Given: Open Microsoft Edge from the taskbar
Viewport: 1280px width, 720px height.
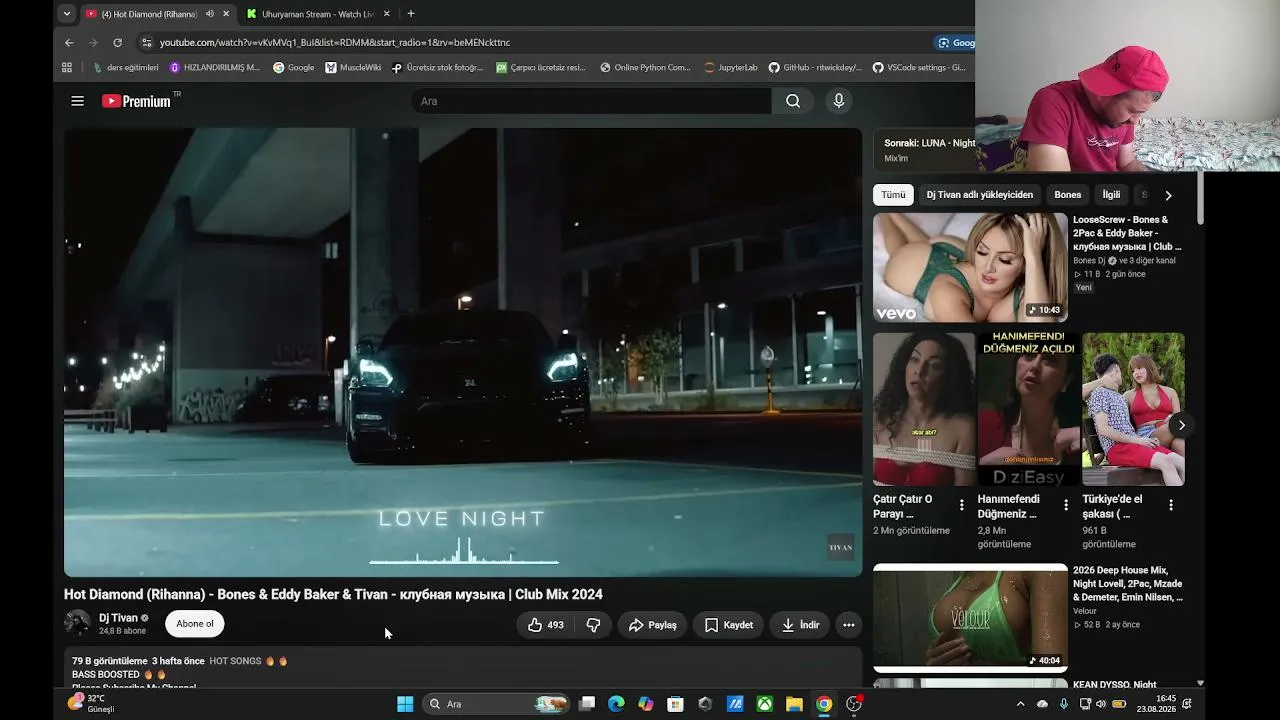Looking at the screenshot, I should [x=616, y=704].
